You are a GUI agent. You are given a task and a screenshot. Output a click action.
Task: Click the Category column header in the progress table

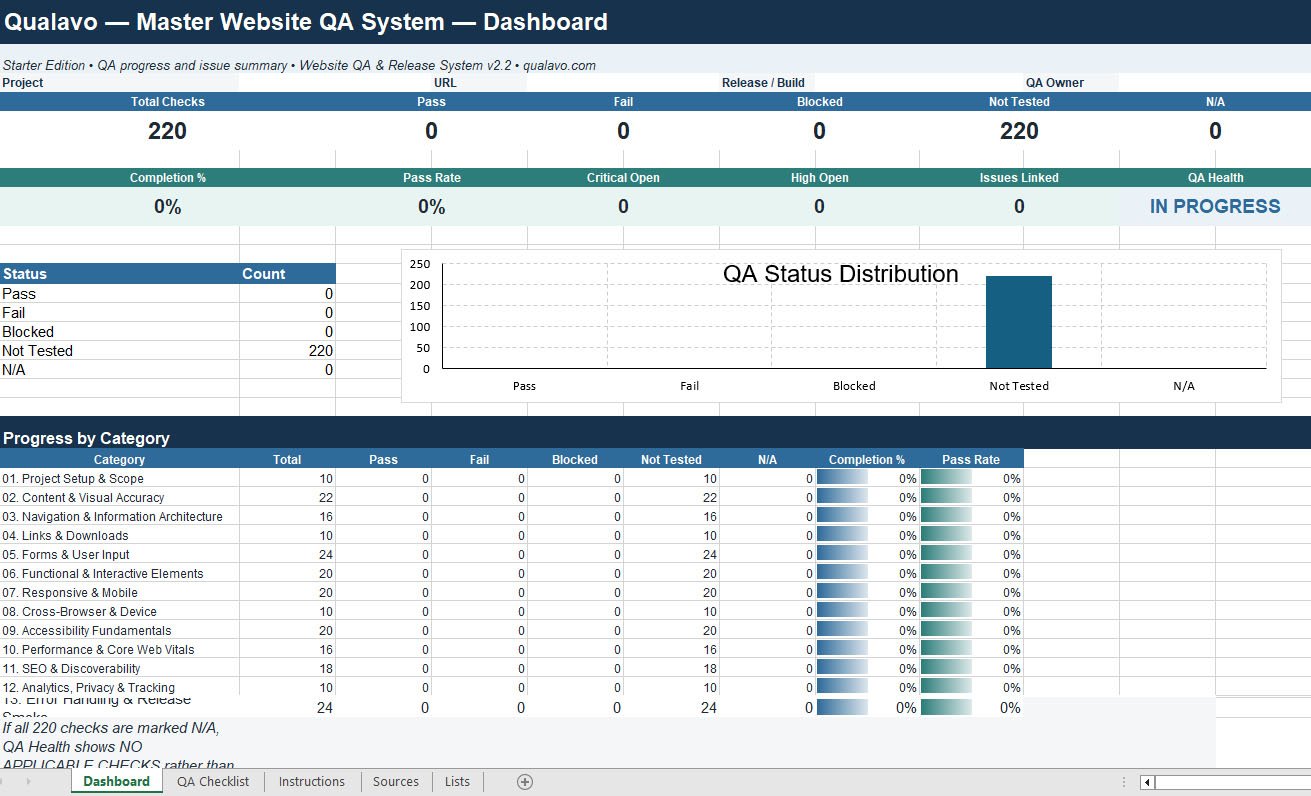pyautogui.click(x=119, y=460)
